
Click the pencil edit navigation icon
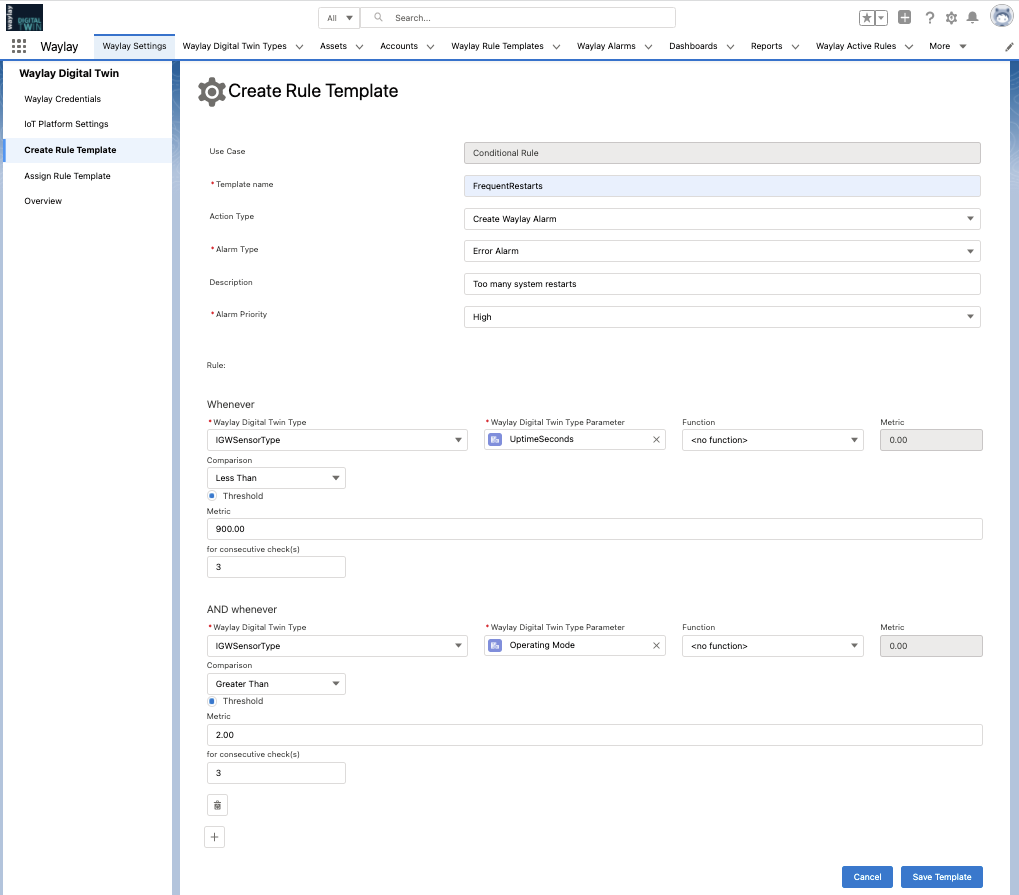click(x=1009, y=47)
